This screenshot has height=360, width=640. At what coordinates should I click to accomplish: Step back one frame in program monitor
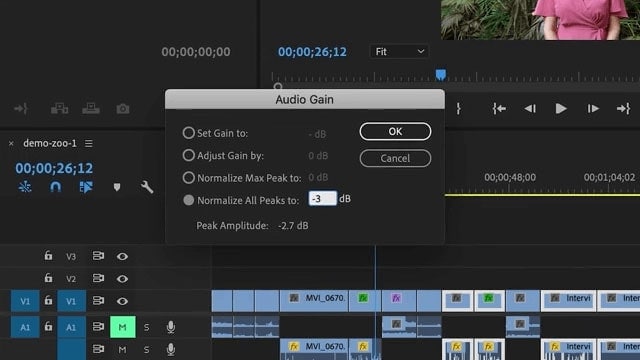coord(530,109)
